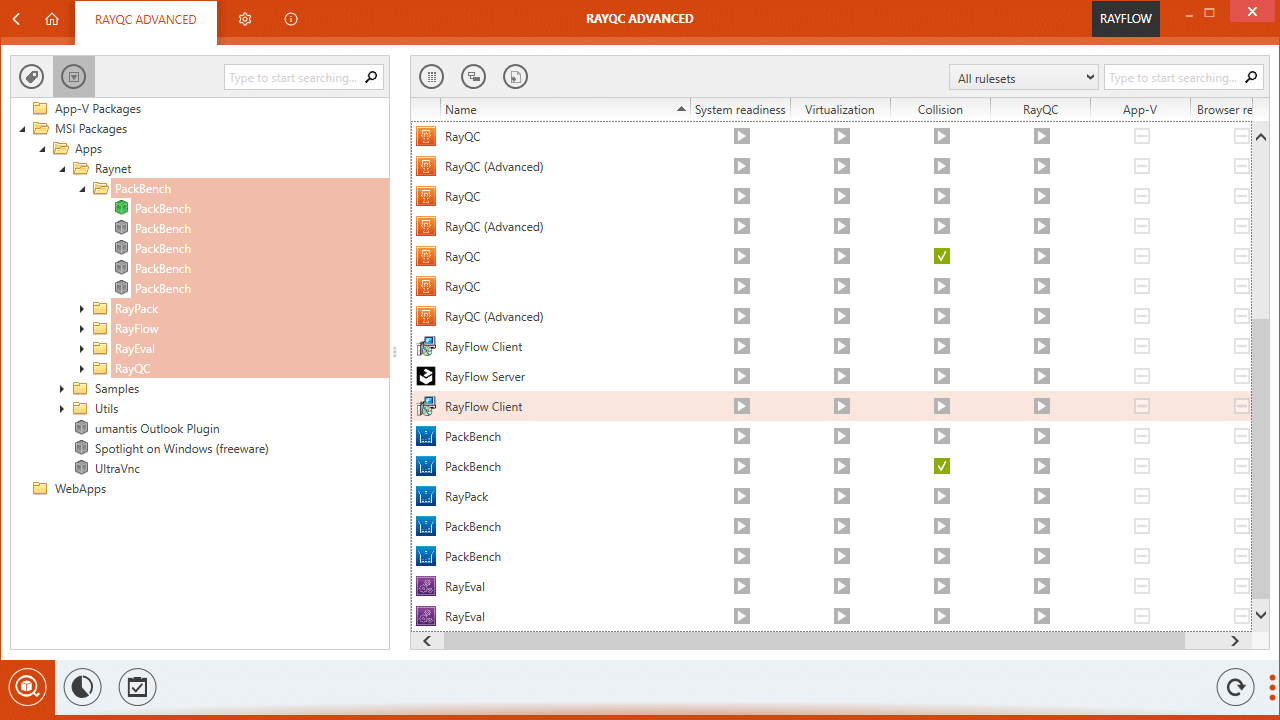This screenshot has width=1280, height=720.
Task: Open the pie chart view in bottom bar
Action: pos(82,687)
